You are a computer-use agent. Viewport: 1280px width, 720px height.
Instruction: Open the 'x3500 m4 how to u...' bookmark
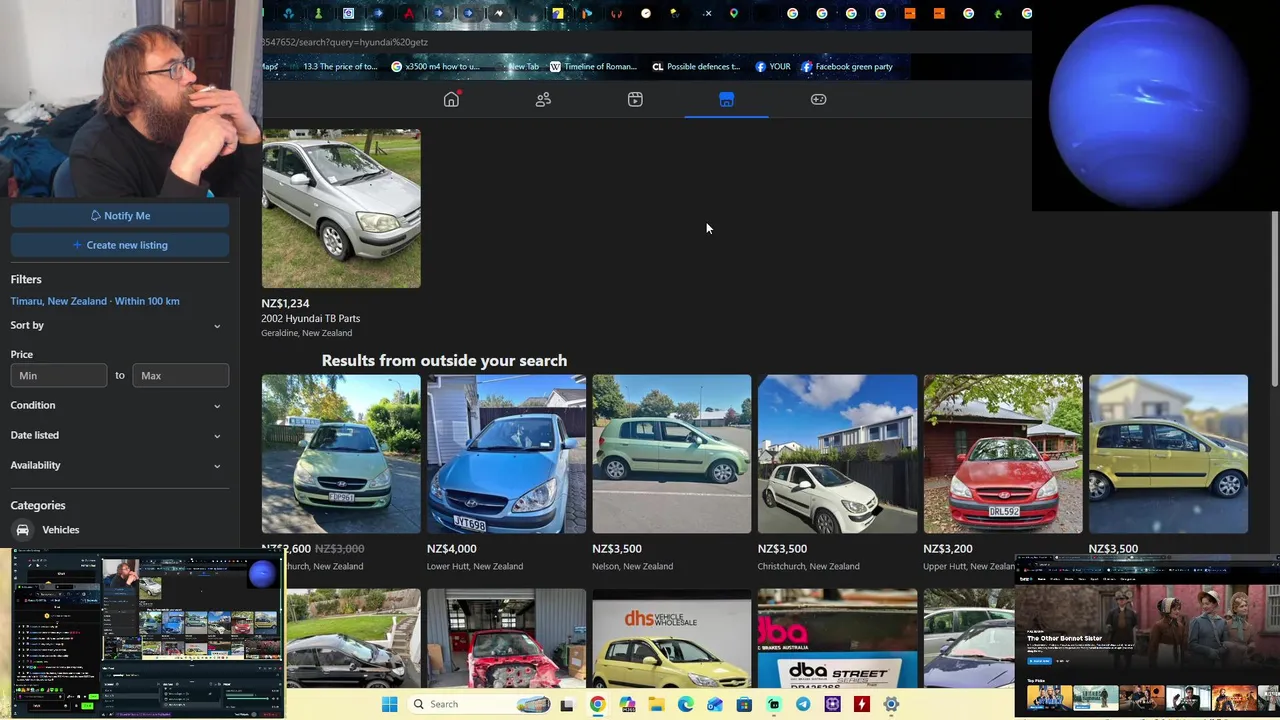point(435,66)
